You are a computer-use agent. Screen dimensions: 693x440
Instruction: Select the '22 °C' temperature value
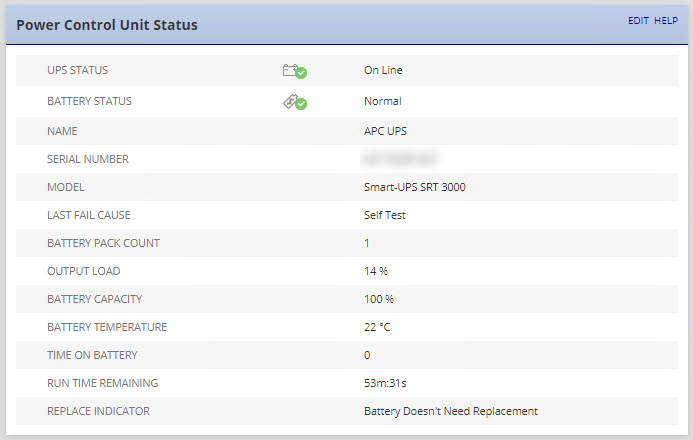tap(377, 327)
